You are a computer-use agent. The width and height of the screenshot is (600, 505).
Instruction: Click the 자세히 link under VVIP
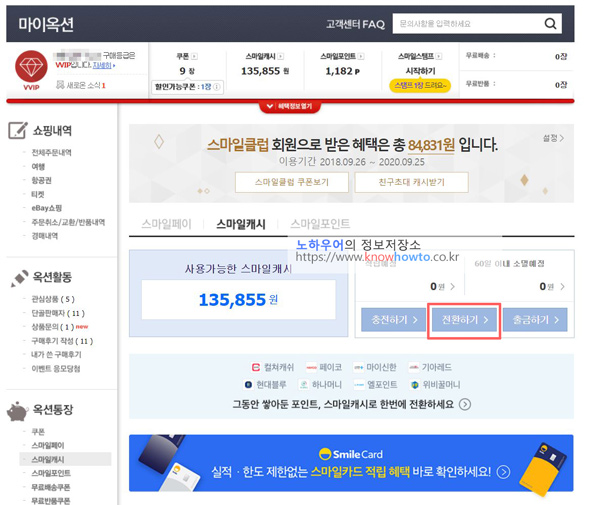102,65
